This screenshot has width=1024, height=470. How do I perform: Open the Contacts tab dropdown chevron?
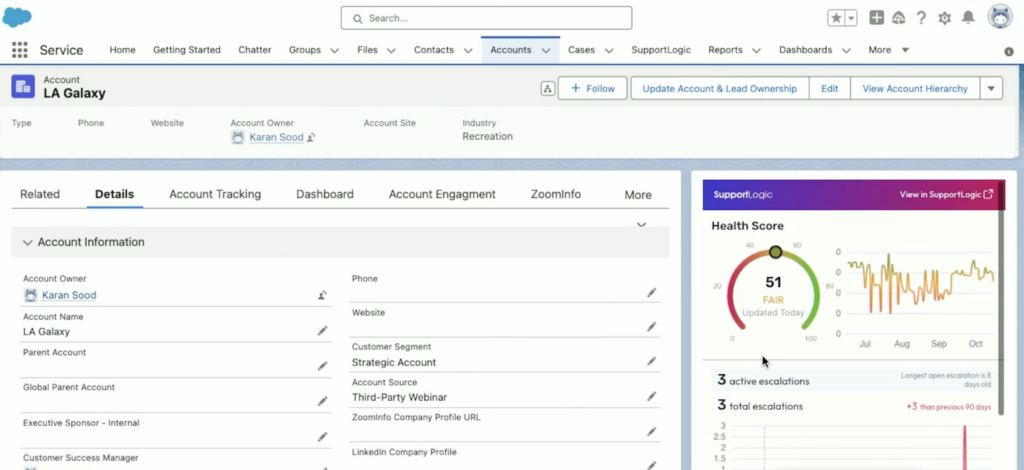tap(468, 50)
